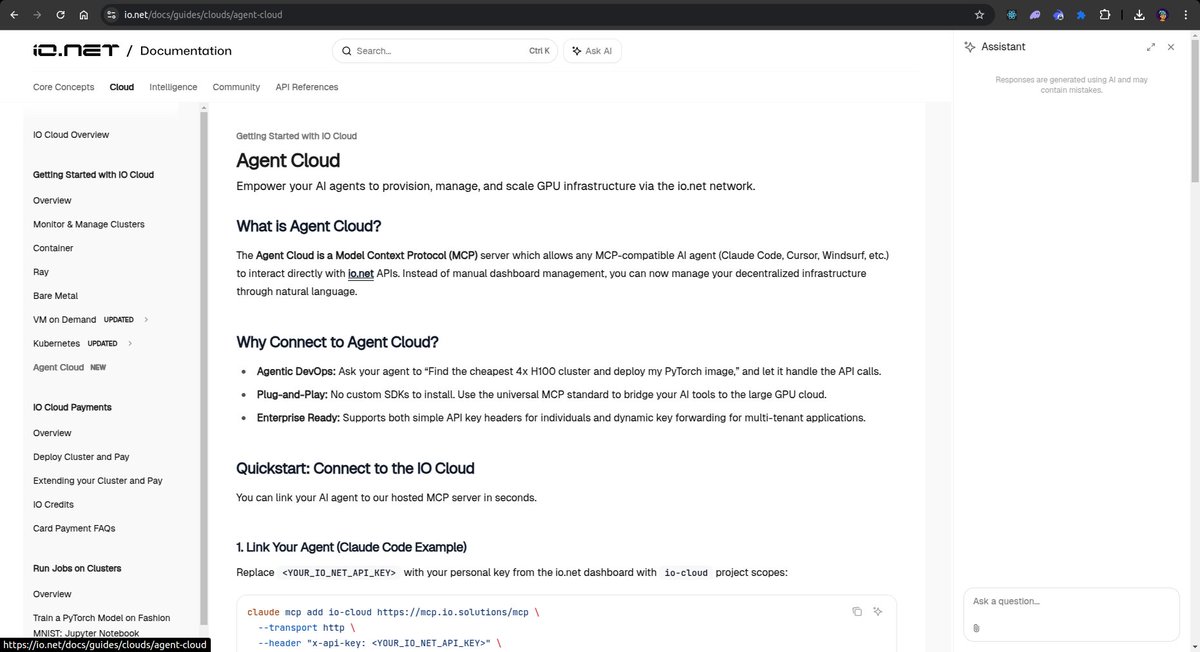The width and height of the screenshot is (1200, 652).
Task: Open the Intelligence tab
Action: point(173,87)
